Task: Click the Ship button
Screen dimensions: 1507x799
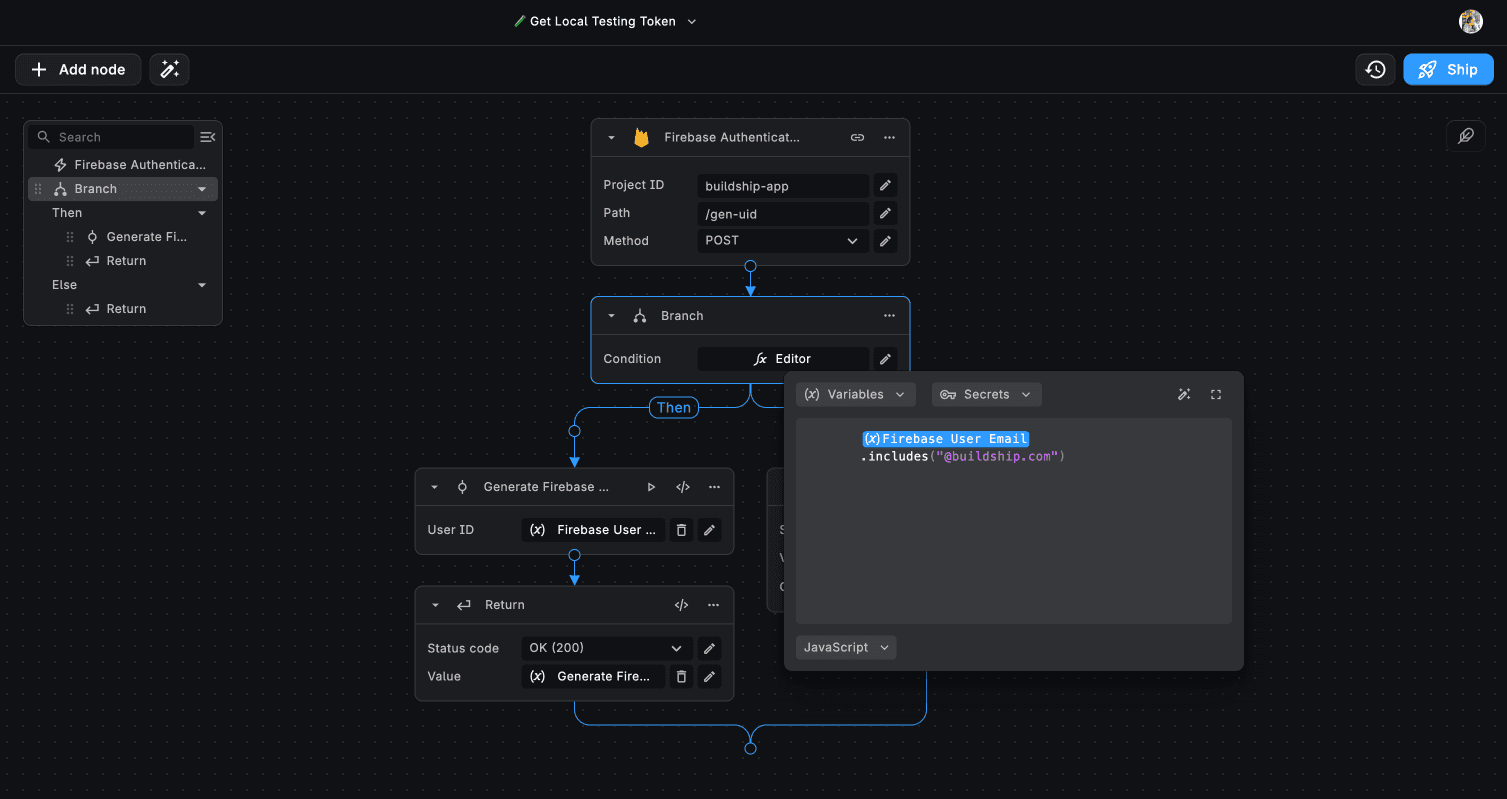Action: pos(1448,69)
